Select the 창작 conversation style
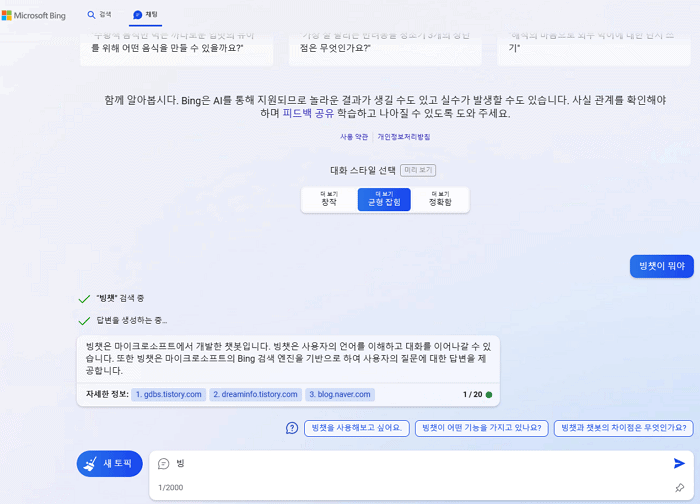Image resolution: width=700 pixels, height=504 pixels. coord(329,199)
